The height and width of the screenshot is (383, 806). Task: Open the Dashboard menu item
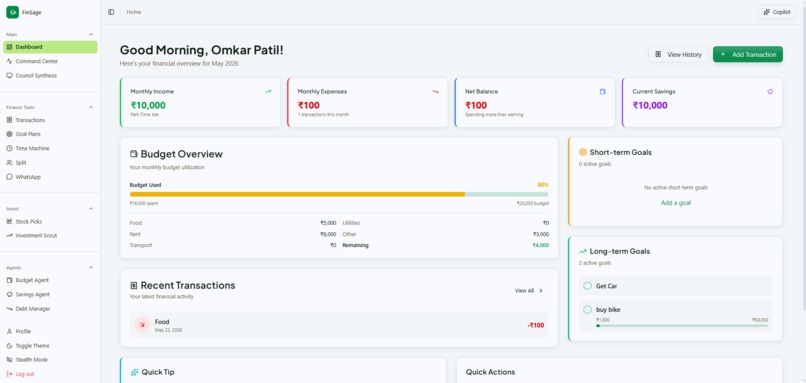pos(50,47)
